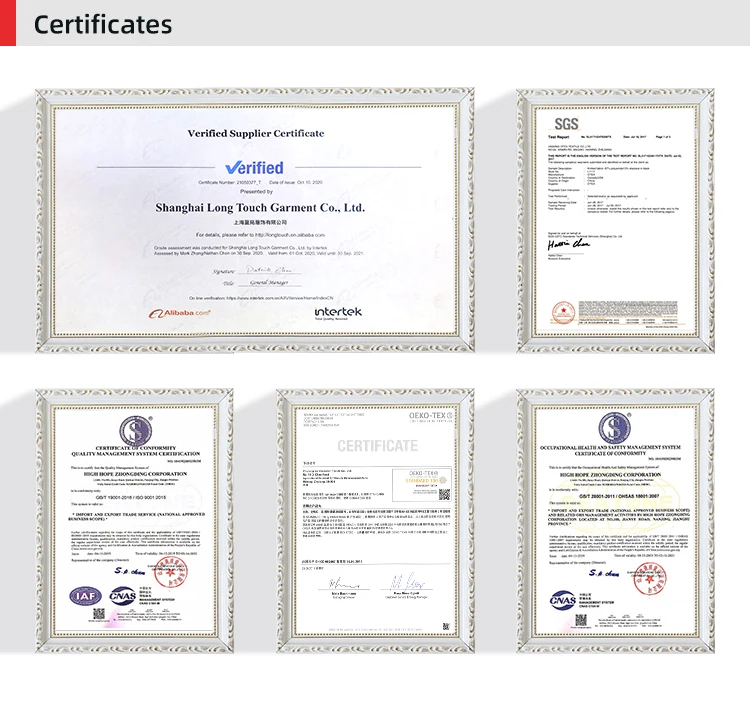750x716 pixels.
Task: Click the signature on SGS report
Action: pos(568,245)
